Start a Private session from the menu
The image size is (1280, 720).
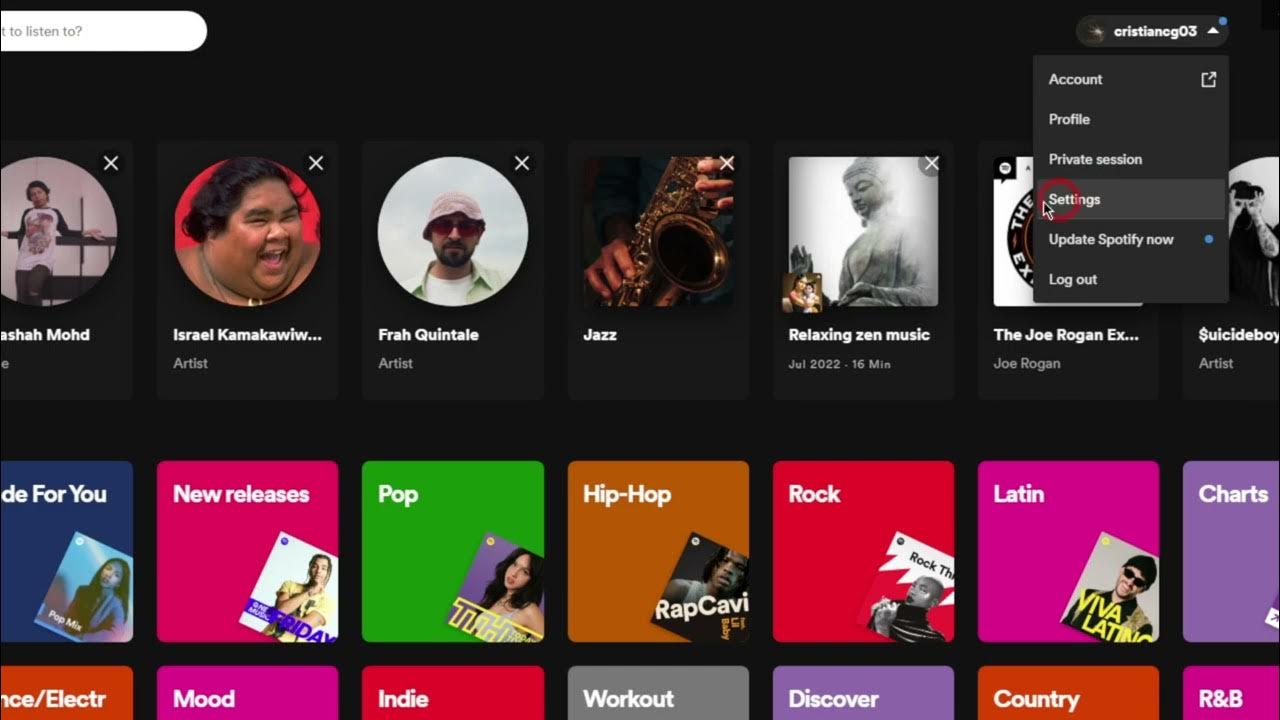pos(1130,159)
